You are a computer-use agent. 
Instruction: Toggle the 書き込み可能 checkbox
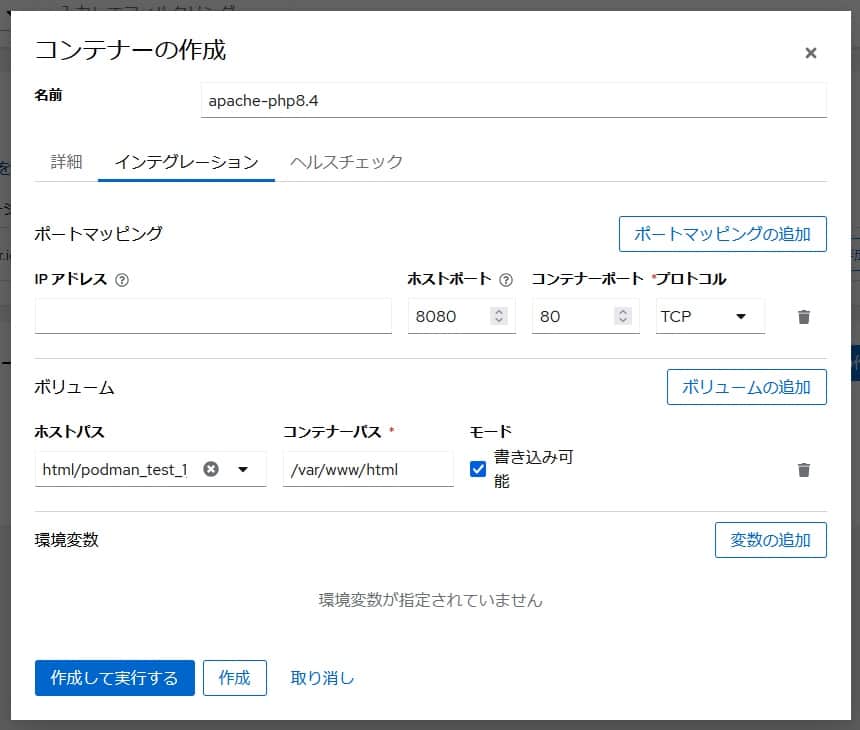pyautogui.click(x=478, y=469)
